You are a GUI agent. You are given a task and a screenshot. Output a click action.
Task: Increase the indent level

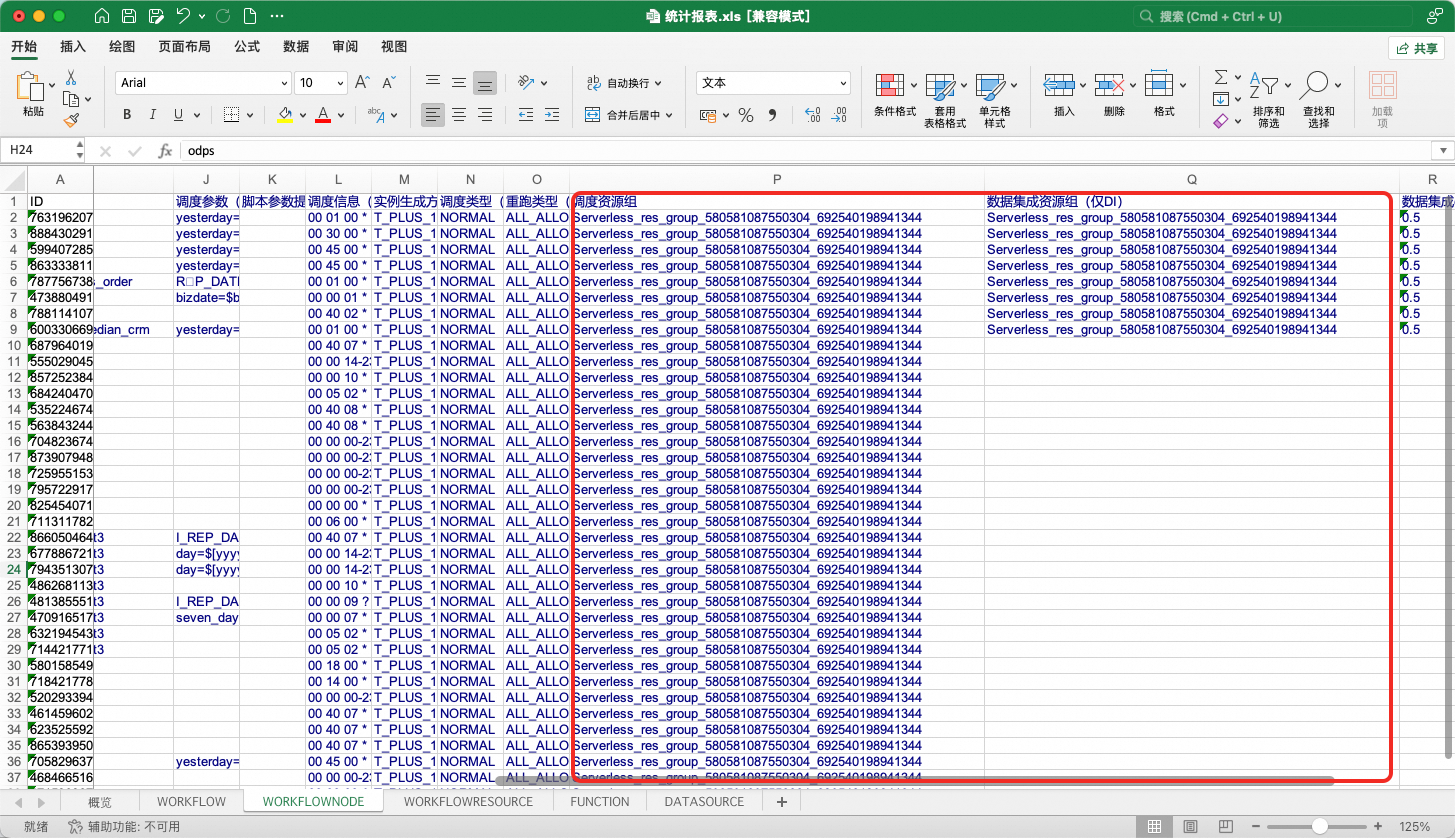click(x=552, y=115)
